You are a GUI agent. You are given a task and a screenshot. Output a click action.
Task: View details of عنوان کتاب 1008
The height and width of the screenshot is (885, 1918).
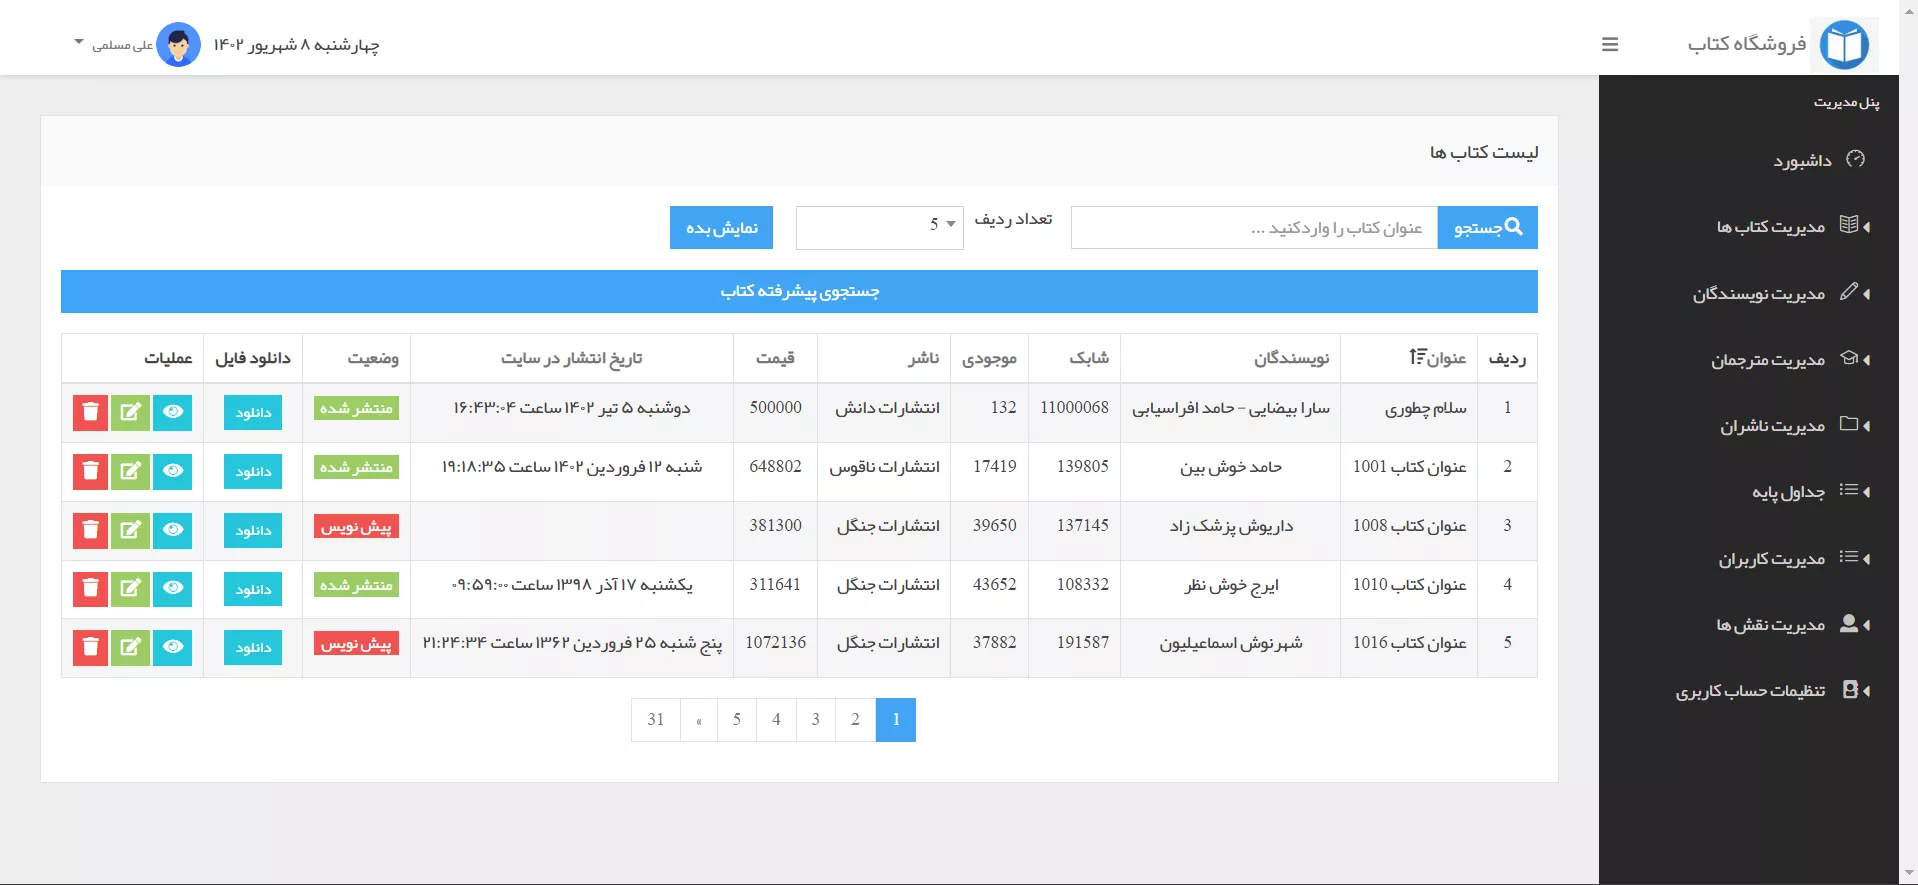point(172,530)
